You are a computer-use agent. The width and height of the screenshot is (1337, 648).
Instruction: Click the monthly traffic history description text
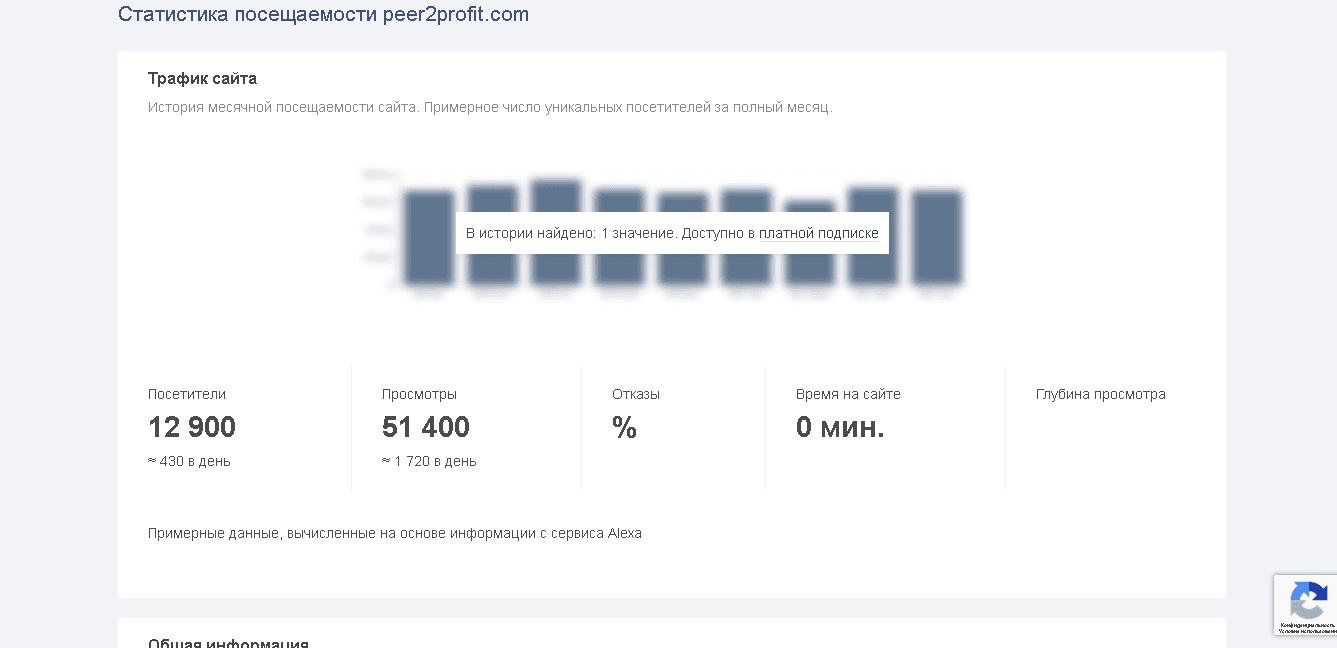tap(490, 107)
